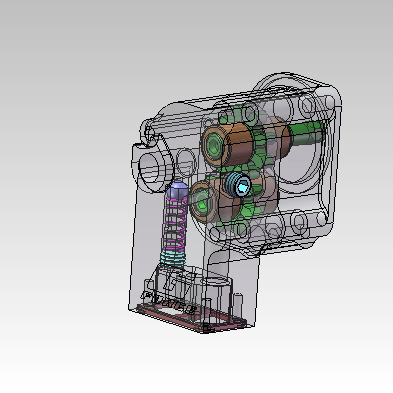Select the purple ball atop the spring

click(x=177, y=190)
